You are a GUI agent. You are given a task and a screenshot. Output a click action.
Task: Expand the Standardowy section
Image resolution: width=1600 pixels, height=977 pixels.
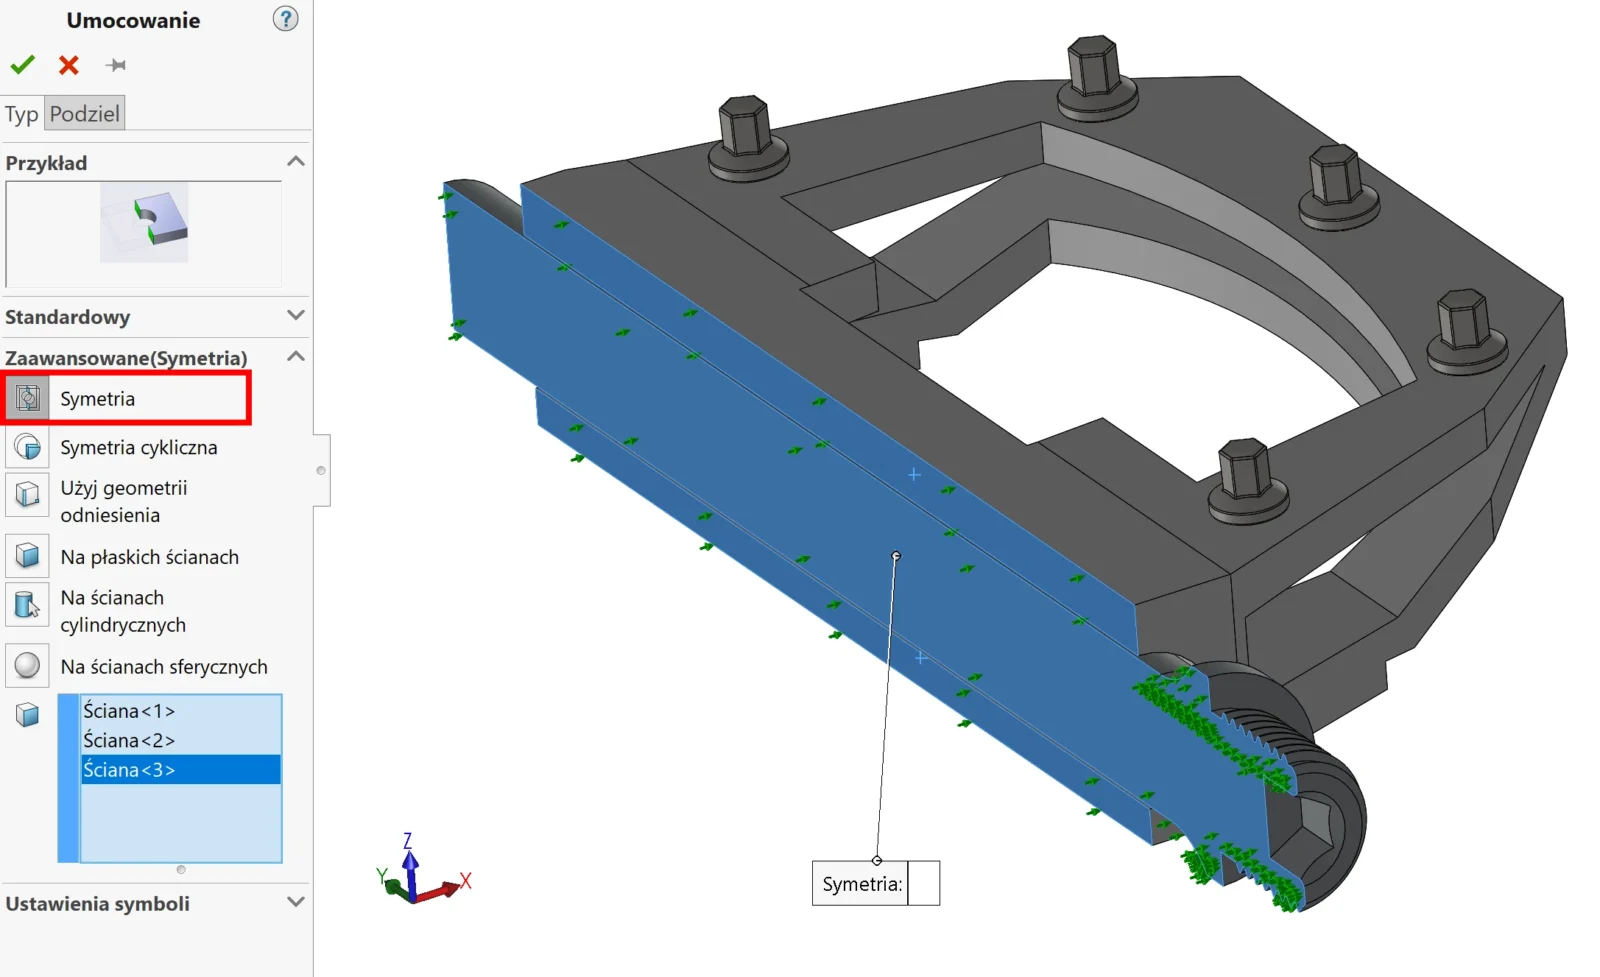click(296, 315)
